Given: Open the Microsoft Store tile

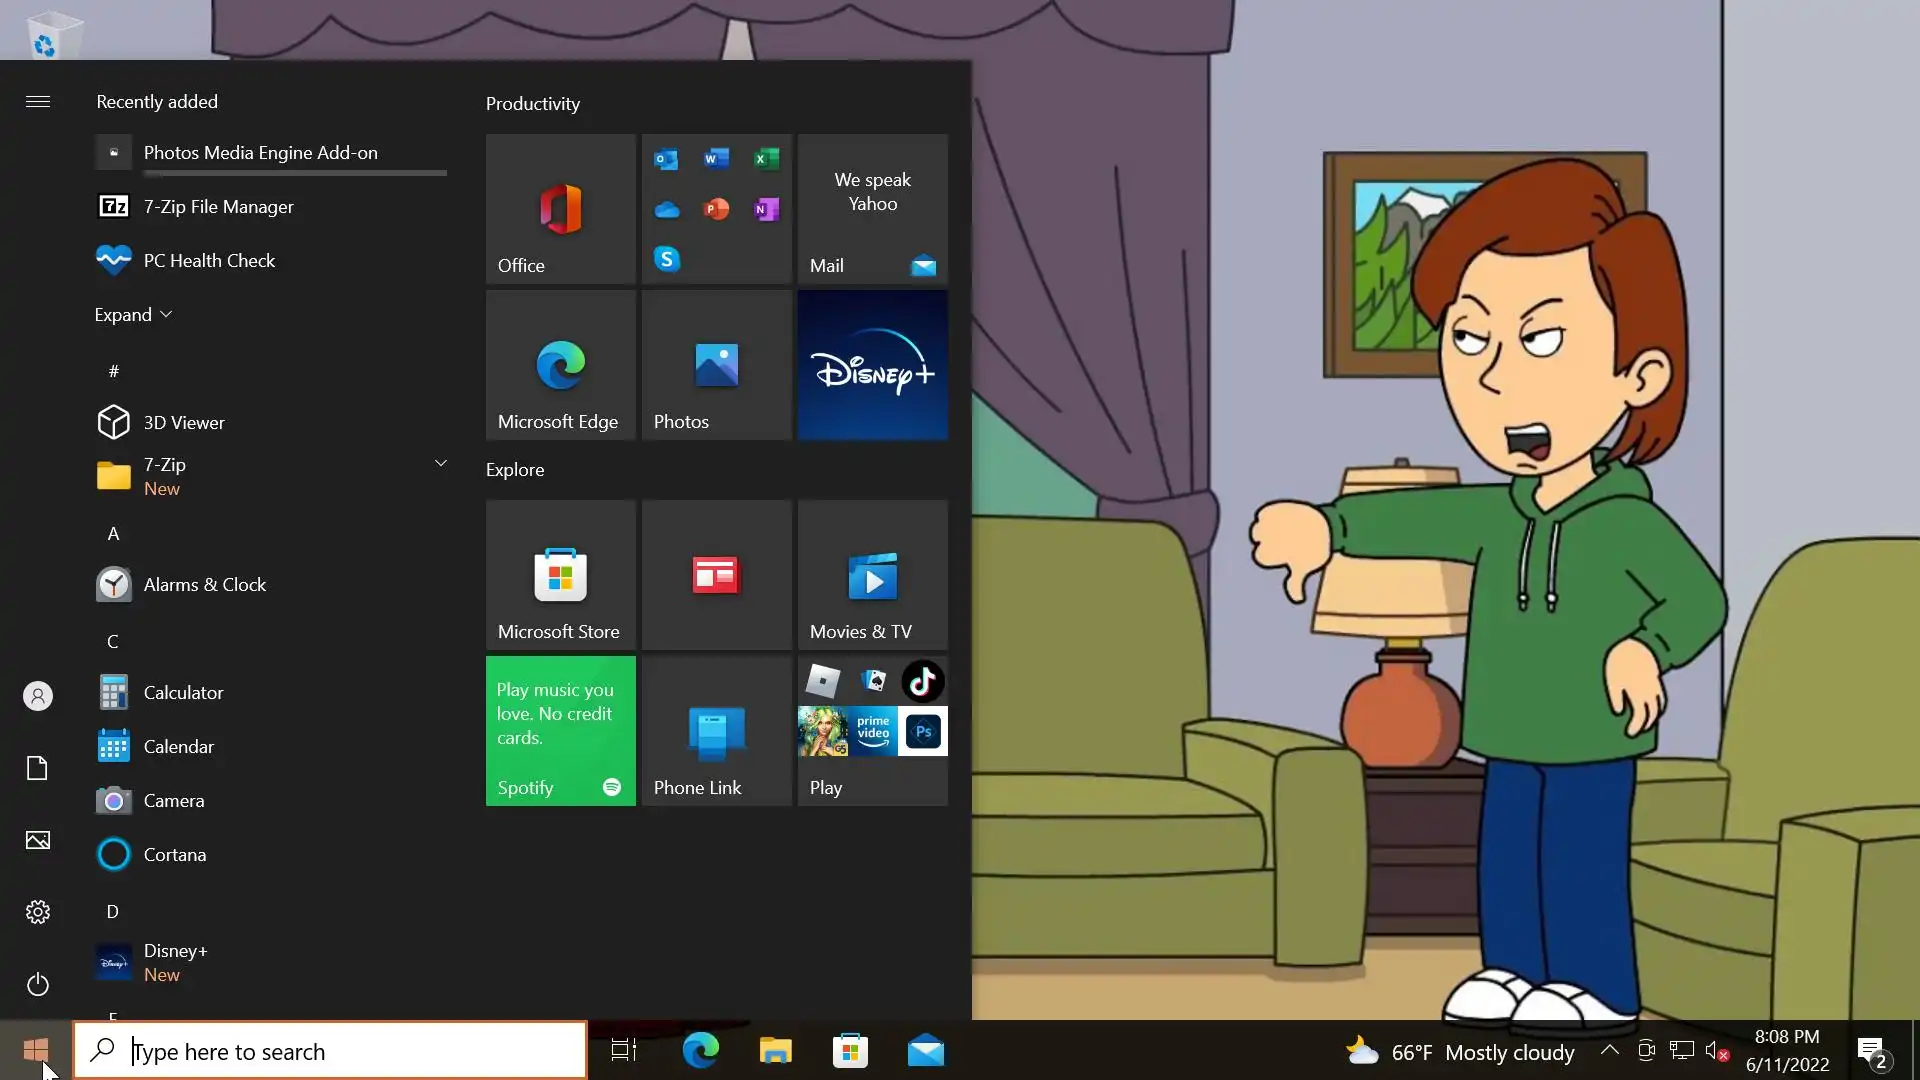Looking at the screenshot, I should click(560, 575).
